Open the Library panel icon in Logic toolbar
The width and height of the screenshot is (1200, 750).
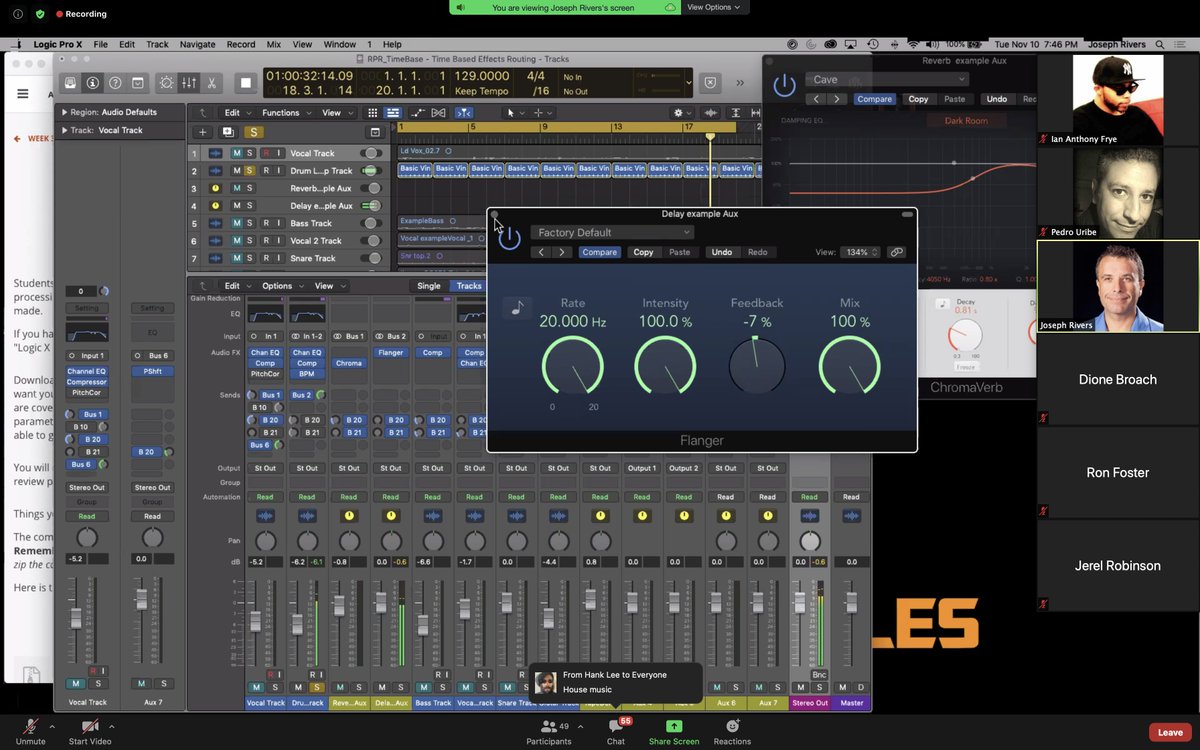pyautogui.click(x=70, y=83)
